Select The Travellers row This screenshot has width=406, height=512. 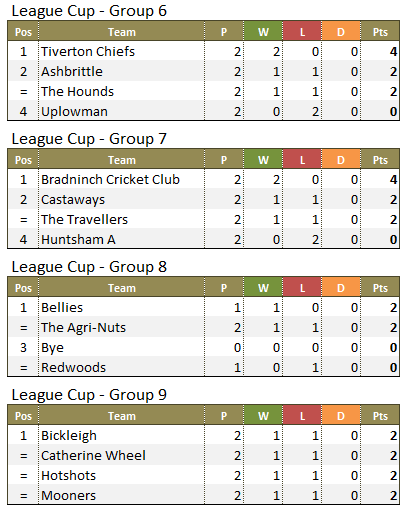pos(203,219)
